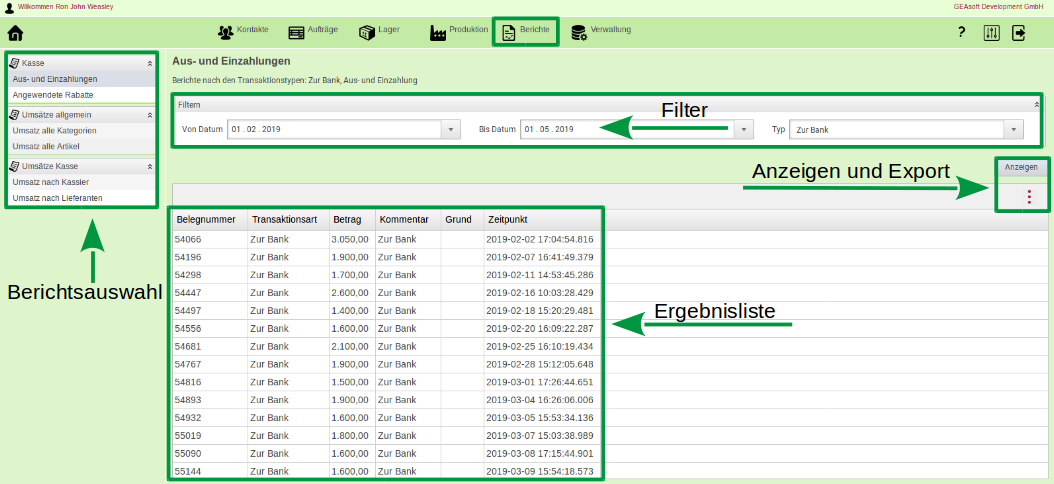This screenshot has height=484, width=1054.
Task: Switch to the Berichte tab
Action: (525, 32)
